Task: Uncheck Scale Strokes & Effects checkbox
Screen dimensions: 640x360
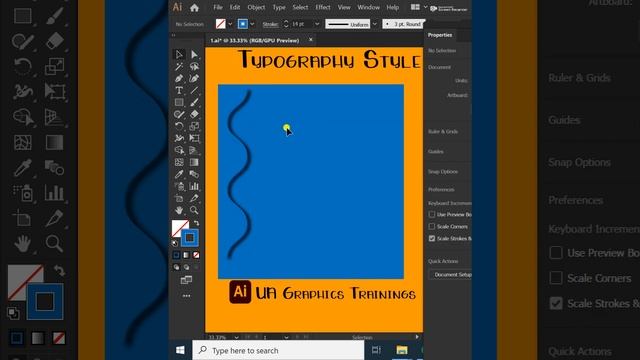Action: (x=432, y=238)
